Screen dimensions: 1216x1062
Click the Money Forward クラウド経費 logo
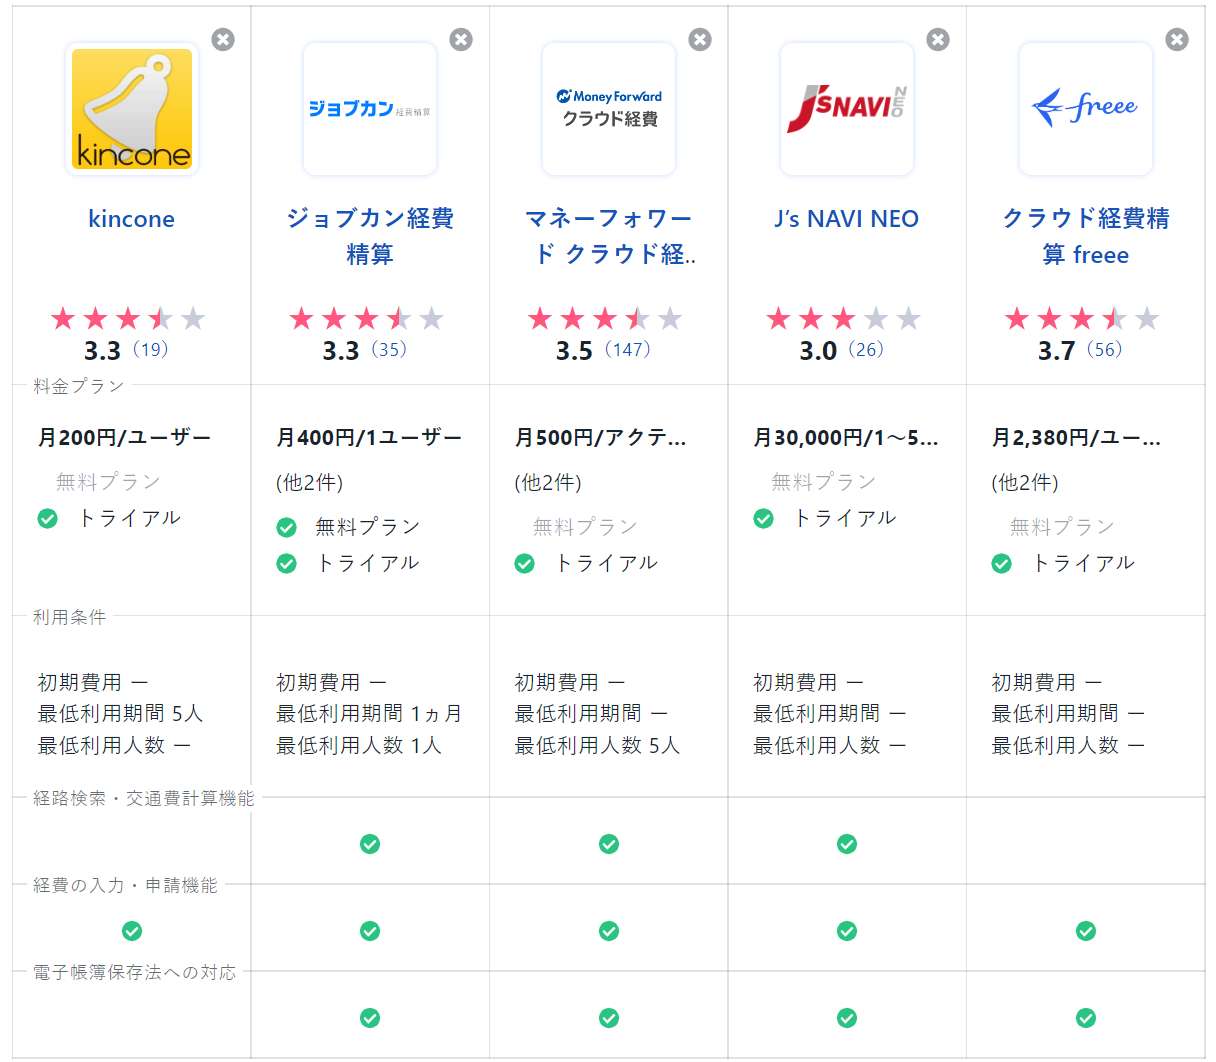click(609, 109)
